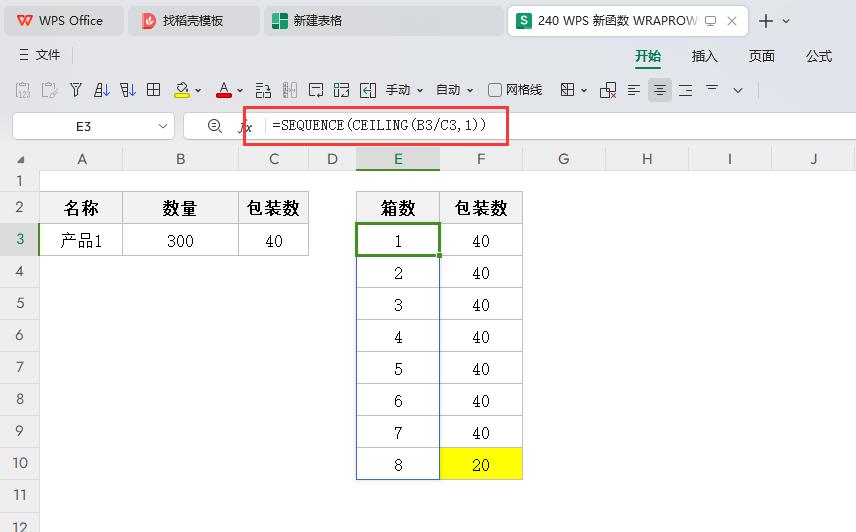Click the fx insert function icon
The height and width of the screenshot is (532, 856).
245,127
